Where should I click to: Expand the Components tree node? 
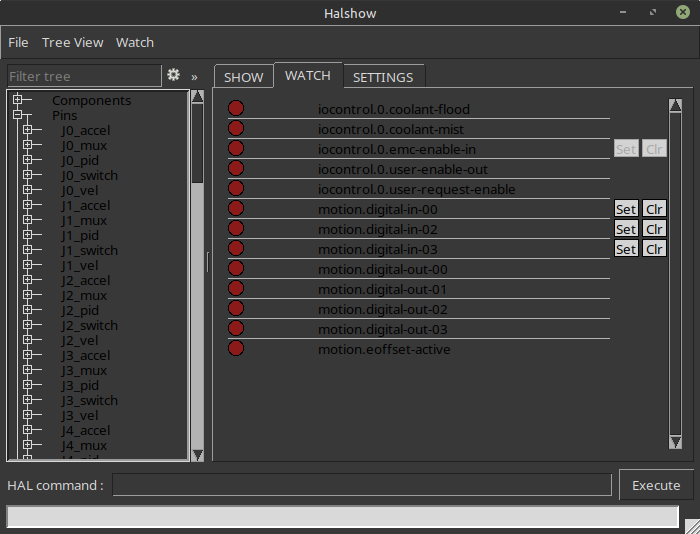click(17, 100)
